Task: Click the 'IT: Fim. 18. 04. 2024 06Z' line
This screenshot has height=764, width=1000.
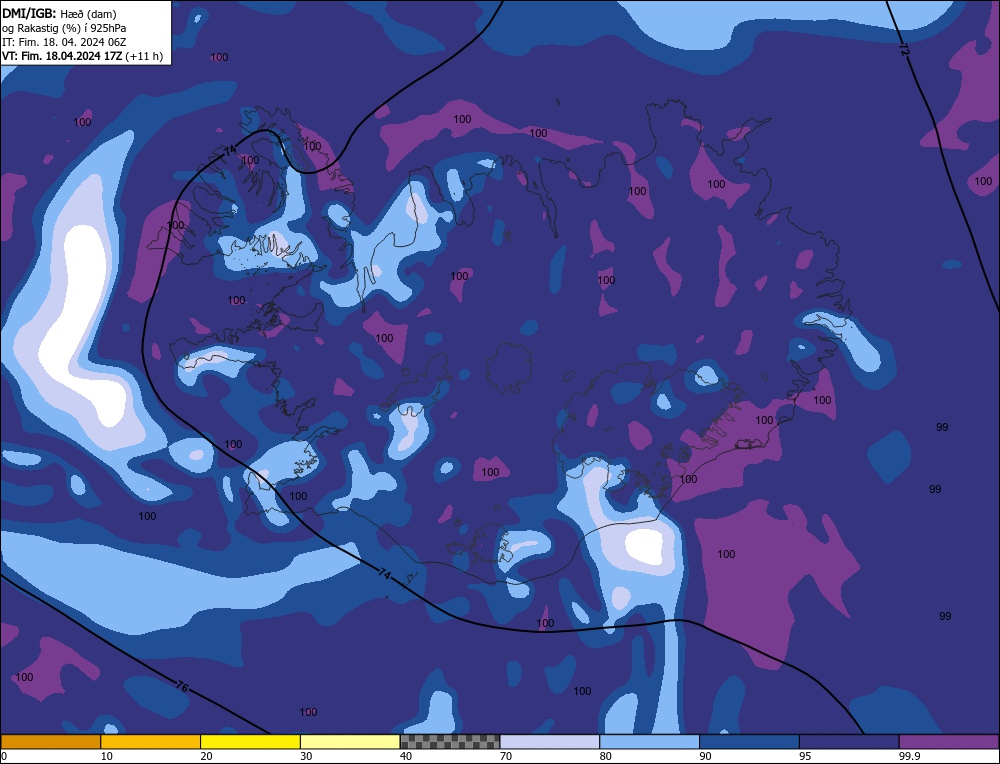Action: click(x=64, y=42)
